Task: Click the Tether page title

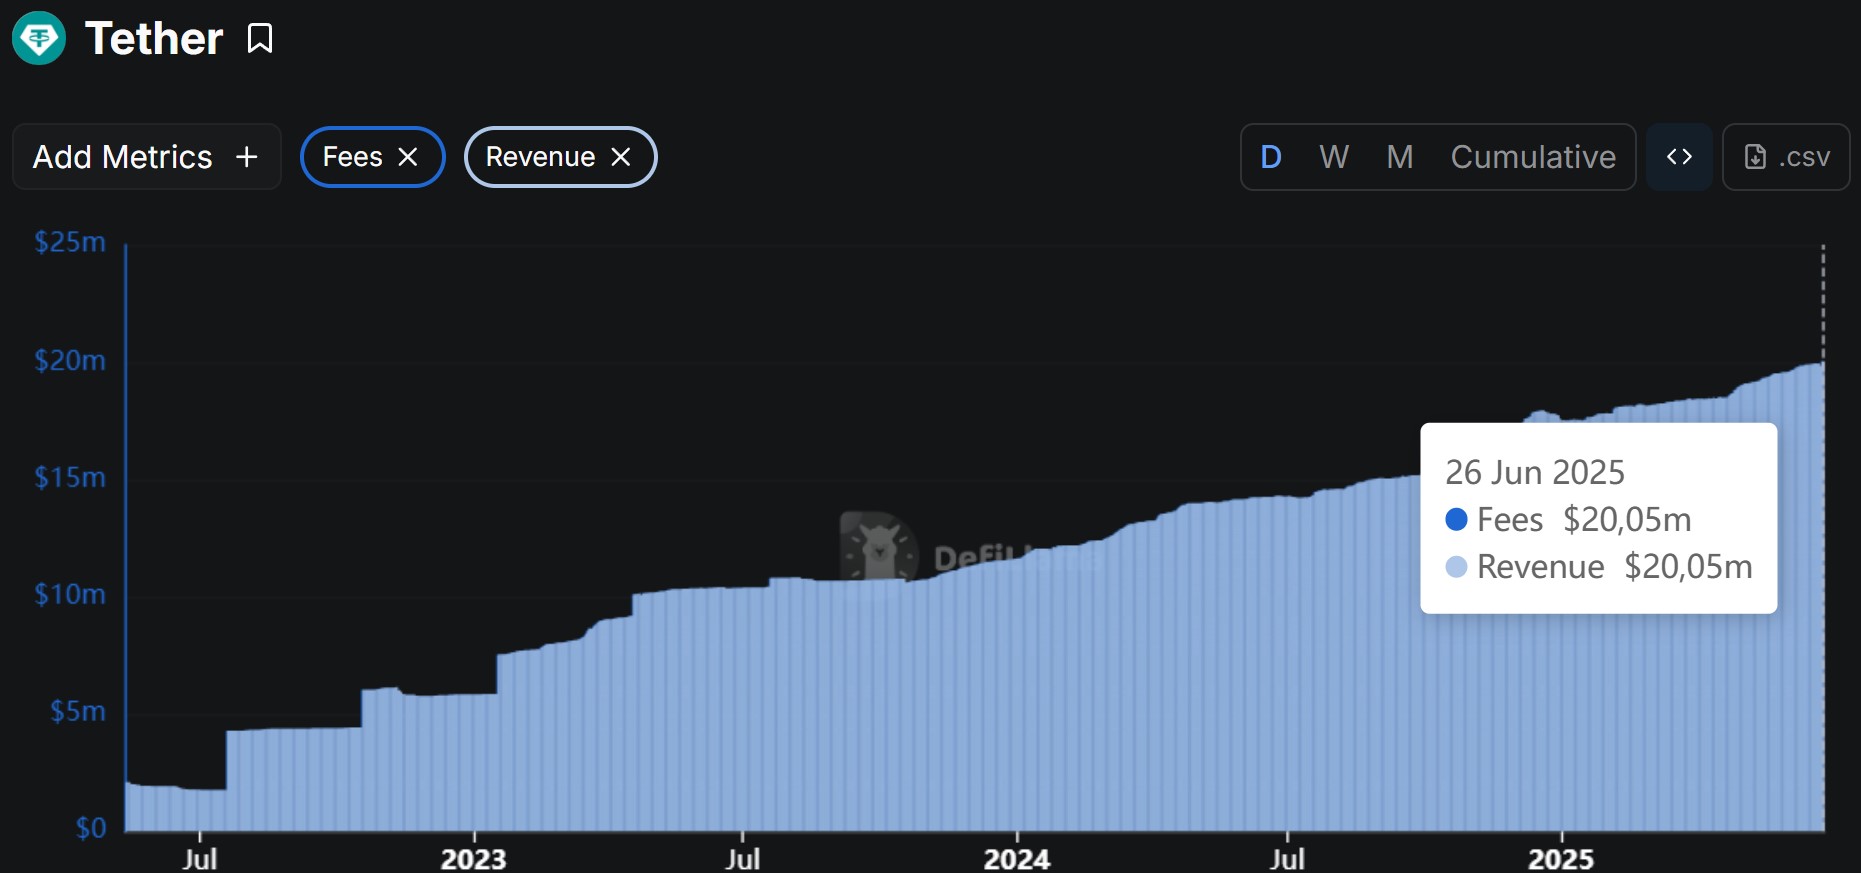Action: click(x=154, y=39)
